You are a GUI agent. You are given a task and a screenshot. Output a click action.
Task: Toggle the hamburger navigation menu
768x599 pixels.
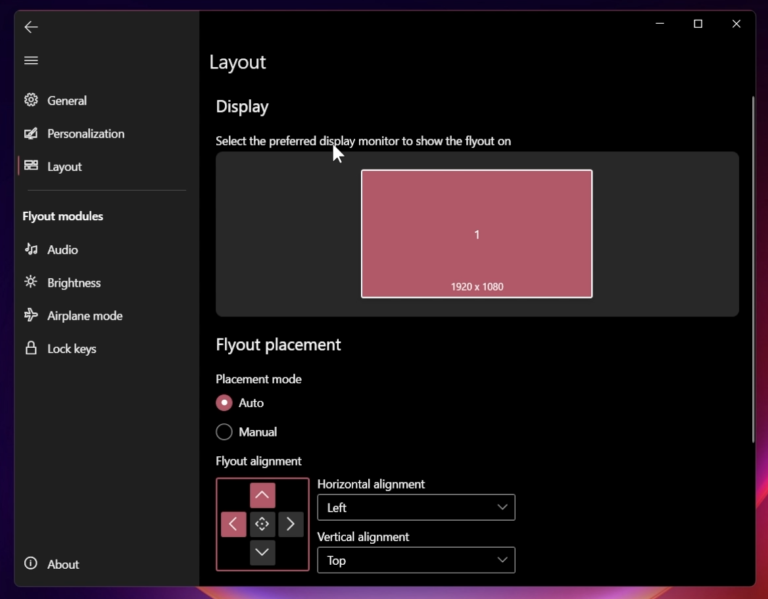(x=31, y=61)
